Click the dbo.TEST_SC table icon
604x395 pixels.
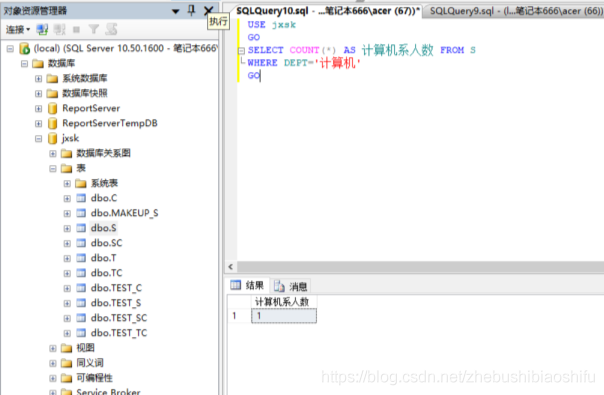(x=81, y=318)
